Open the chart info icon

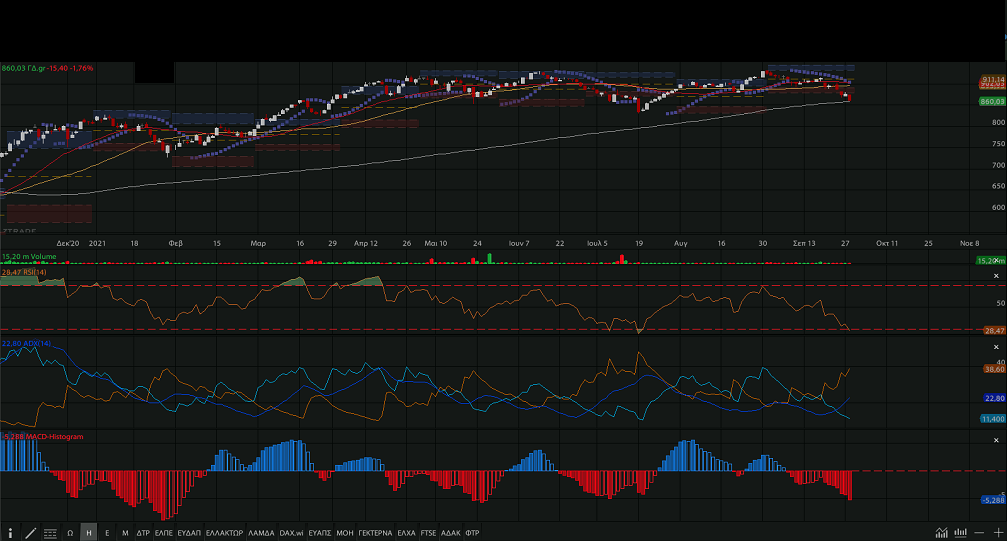[12, 533]
